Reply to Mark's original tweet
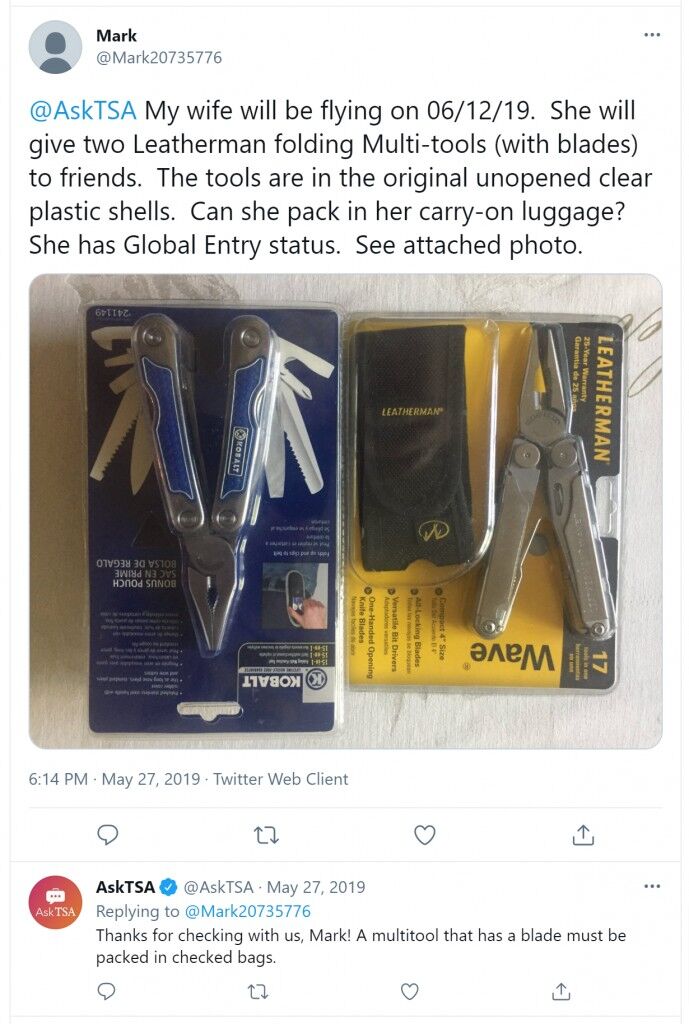Image resolution: width=689 pixels, height=1024 pixels. point(107,835)
